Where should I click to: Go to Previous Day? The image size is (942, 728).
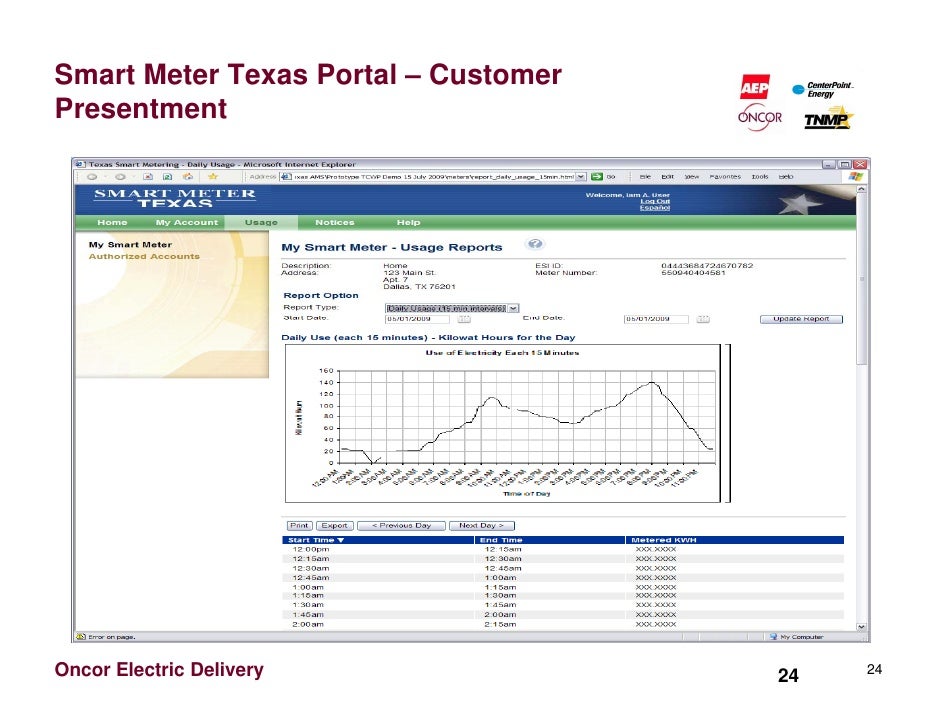click(401, 526)
